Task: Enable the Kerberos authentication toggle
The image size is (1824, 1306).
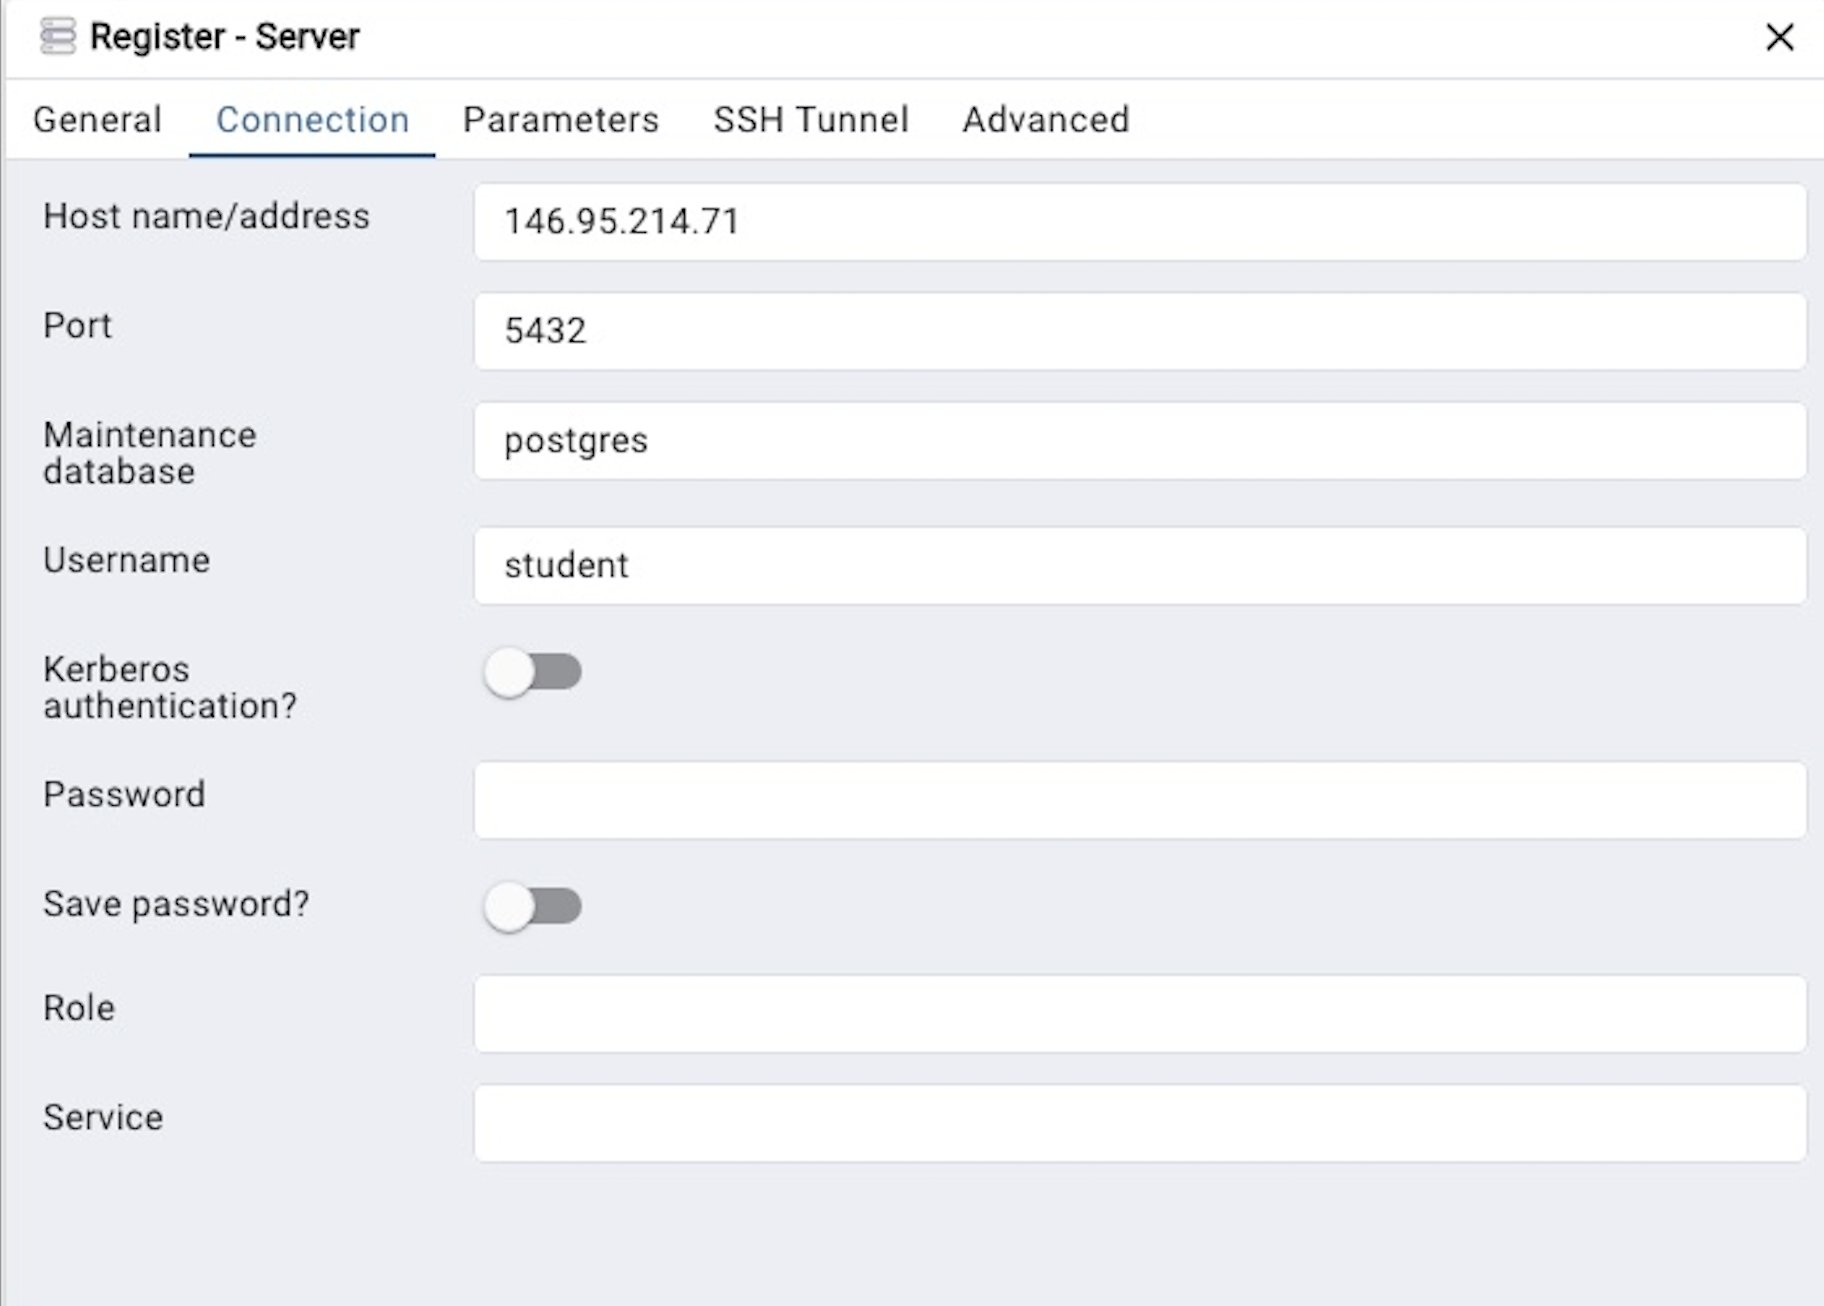Action: (532, 672)
